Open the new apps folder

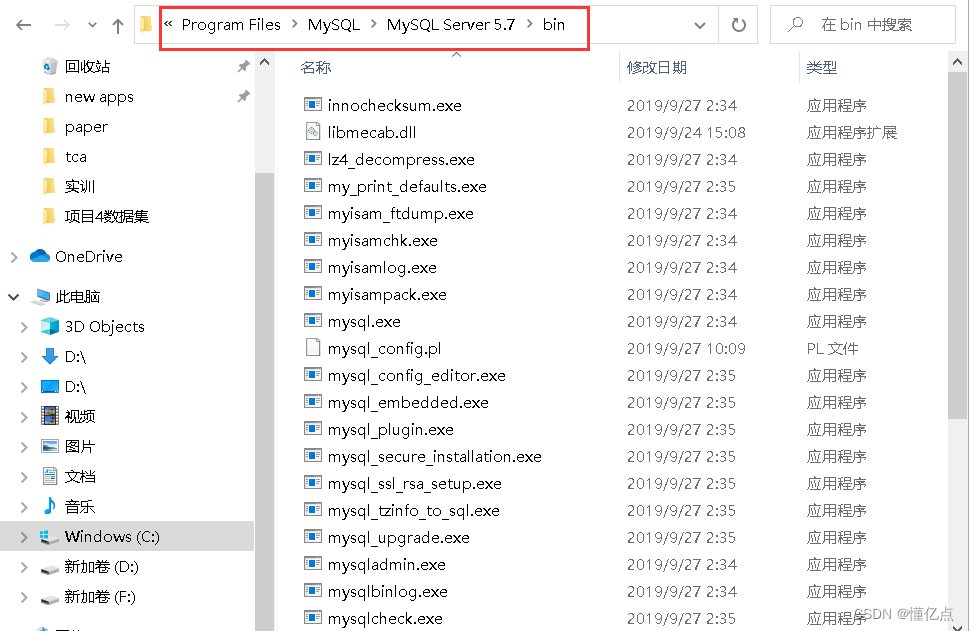(99, 96)
